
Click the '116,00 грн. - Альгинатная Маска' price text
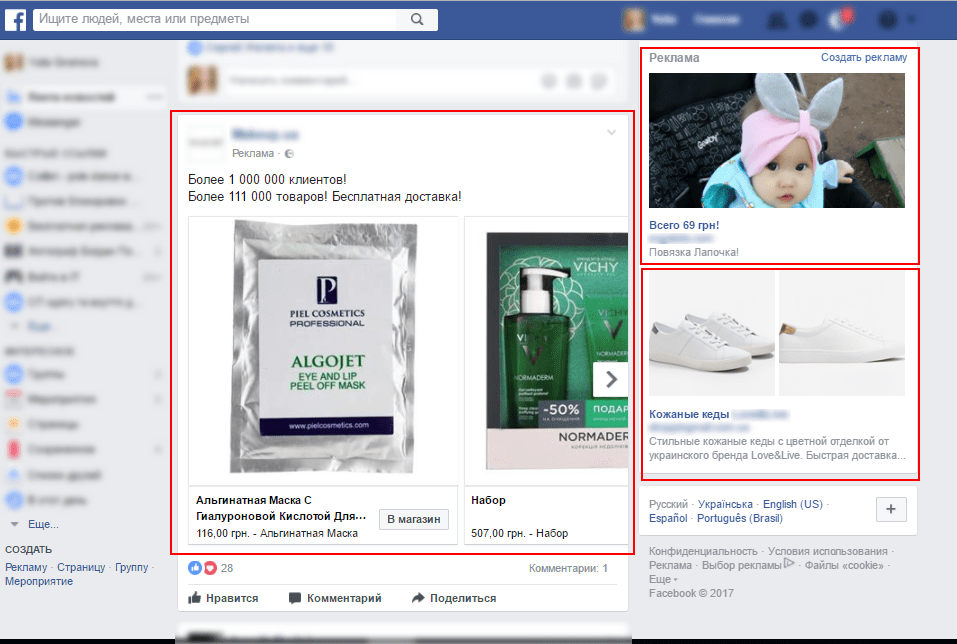[277, 534]
